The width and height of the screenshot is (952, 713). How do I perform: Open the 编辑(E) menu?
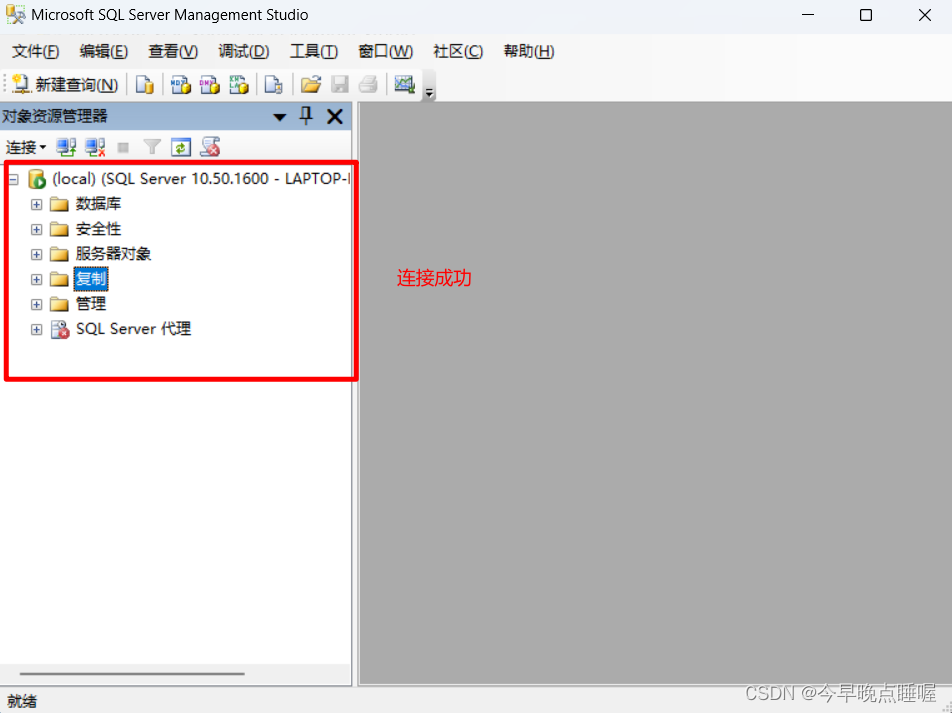(x=104, y=52)
